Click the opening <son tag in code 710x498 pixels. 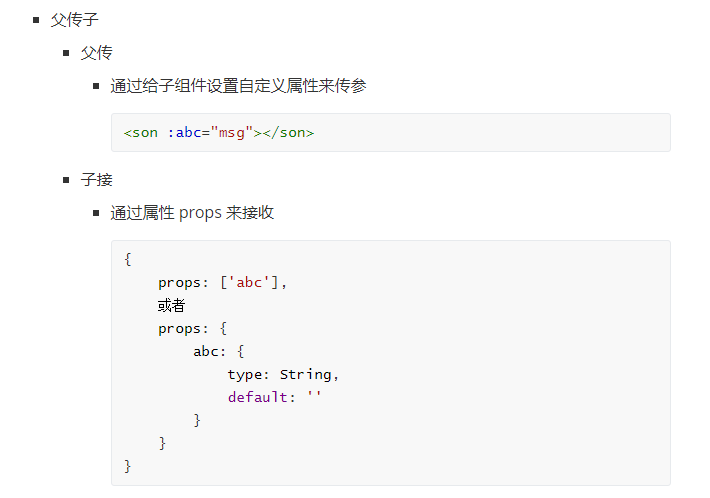coord(141,133)
